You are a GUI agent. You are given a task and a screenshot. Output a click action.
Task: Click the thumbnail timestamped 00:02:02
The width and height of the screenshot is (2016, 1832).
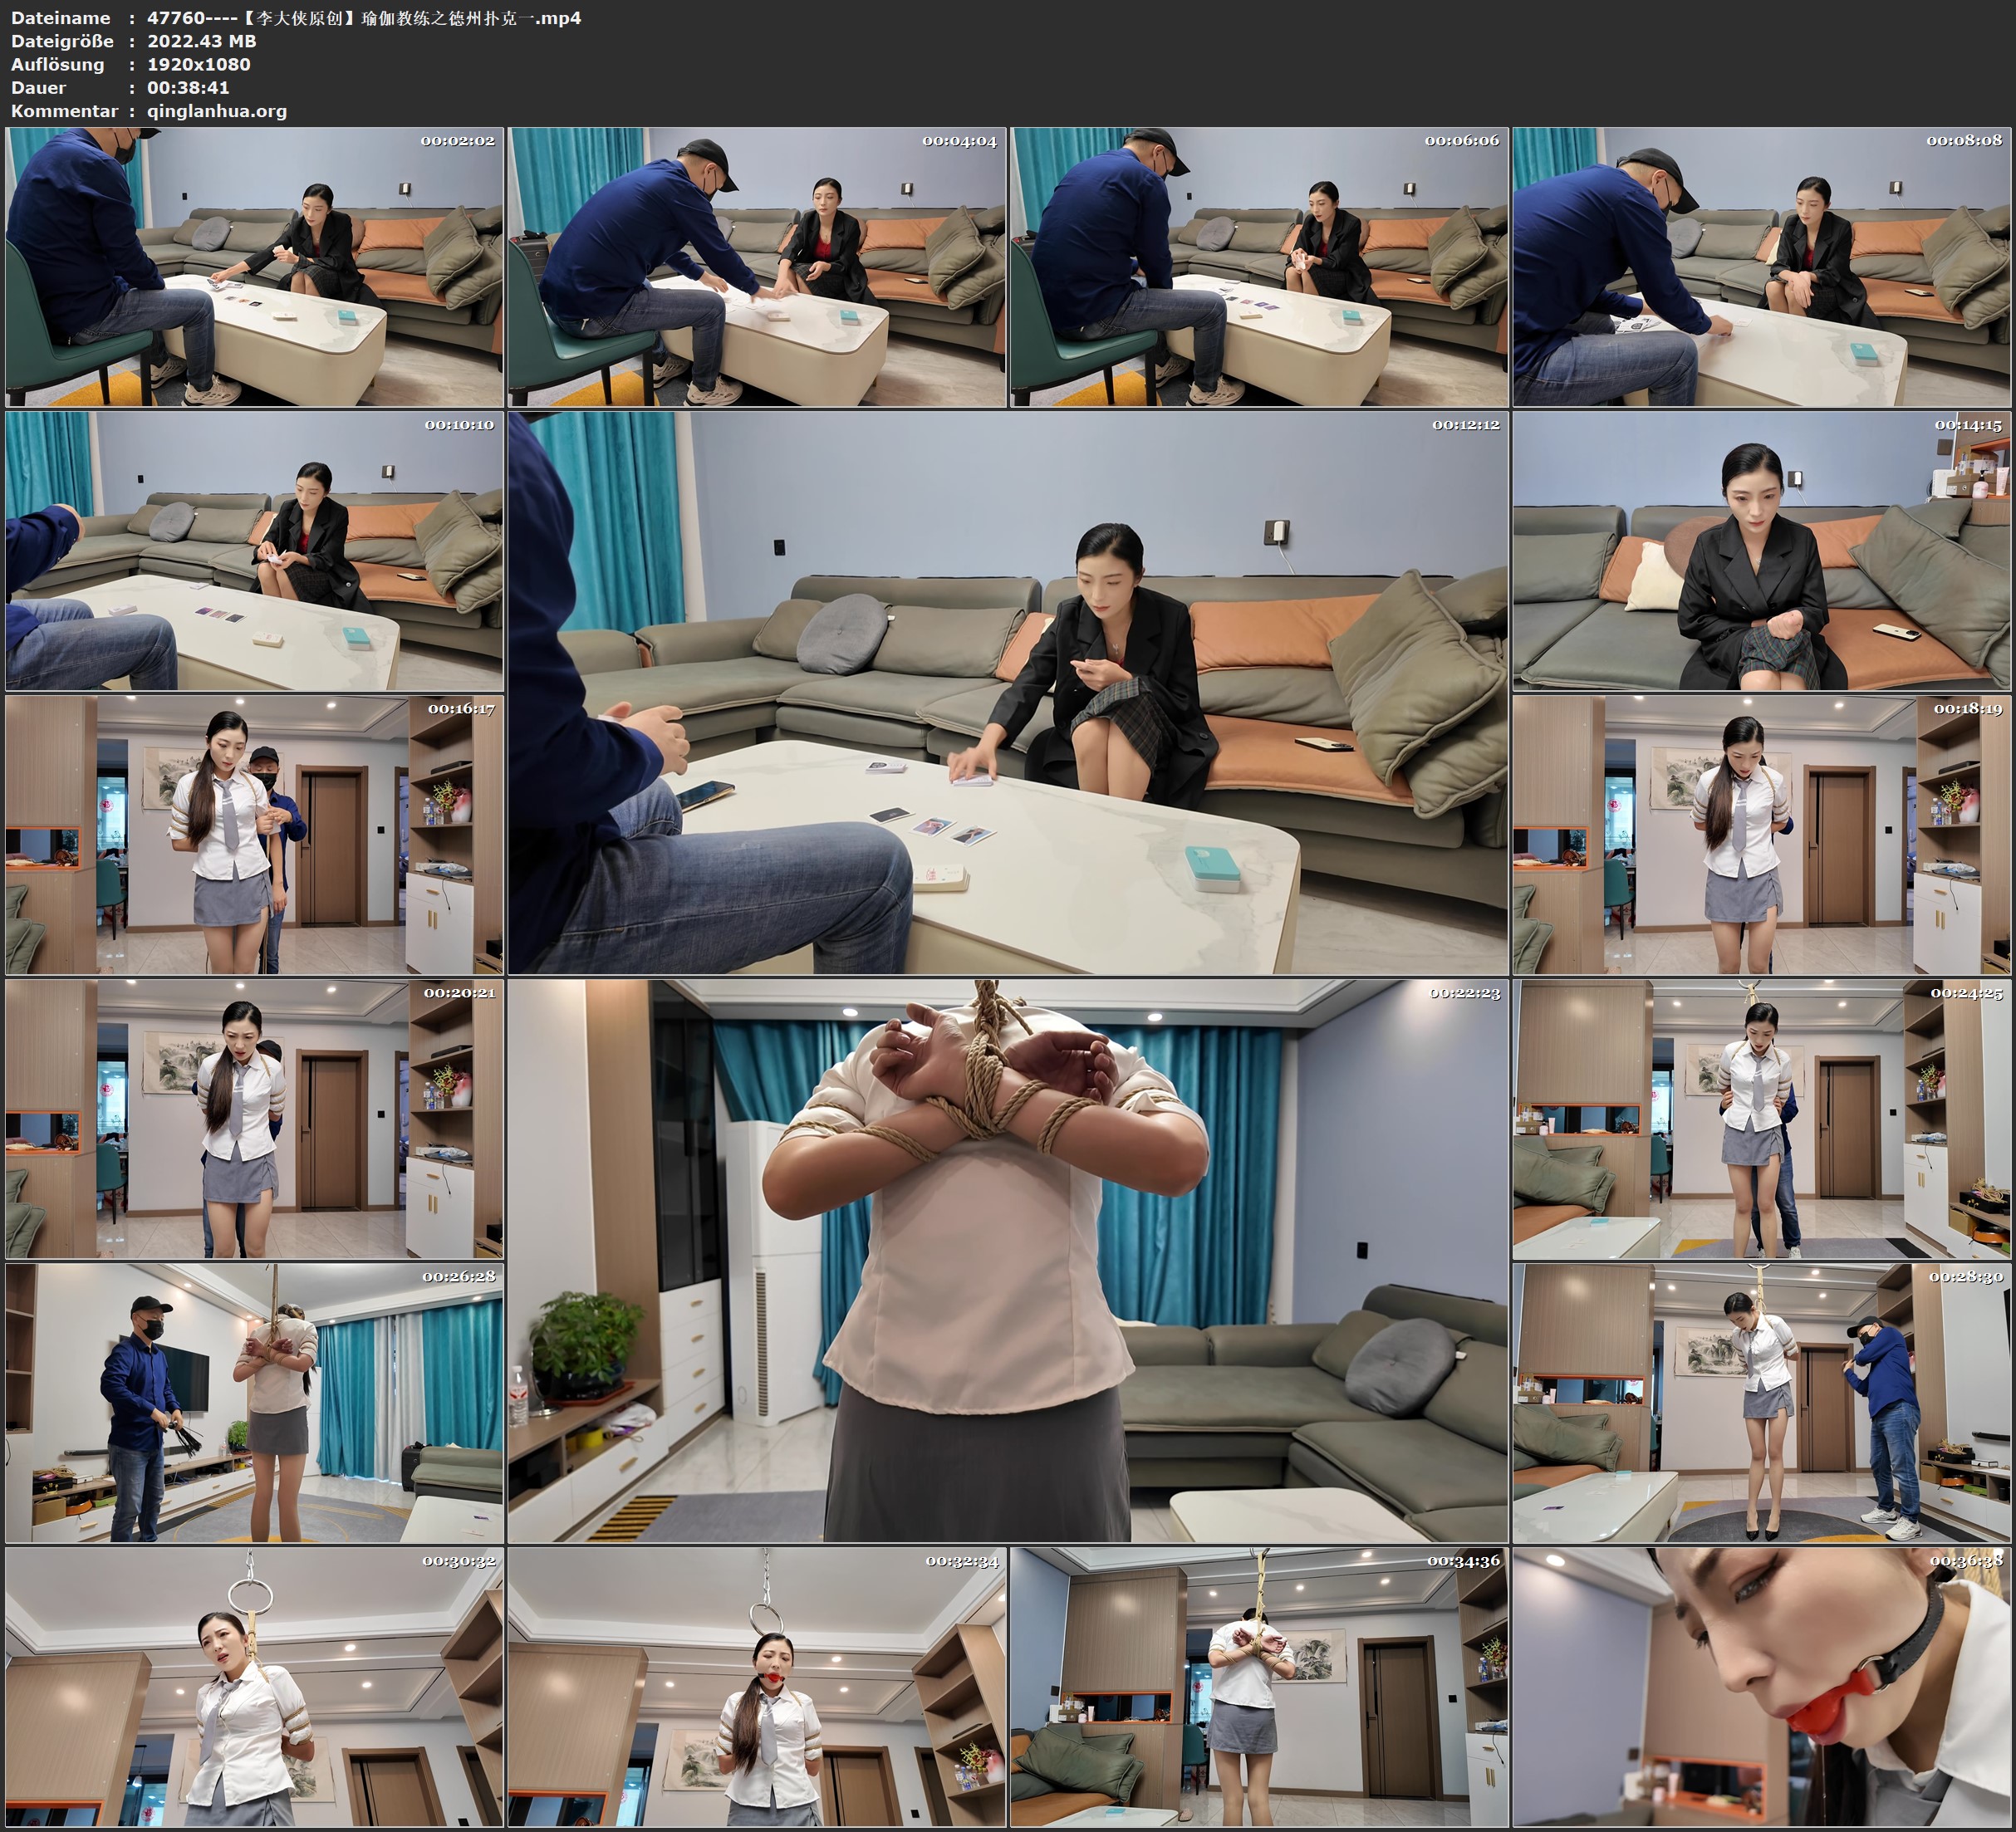pos(254,266)
